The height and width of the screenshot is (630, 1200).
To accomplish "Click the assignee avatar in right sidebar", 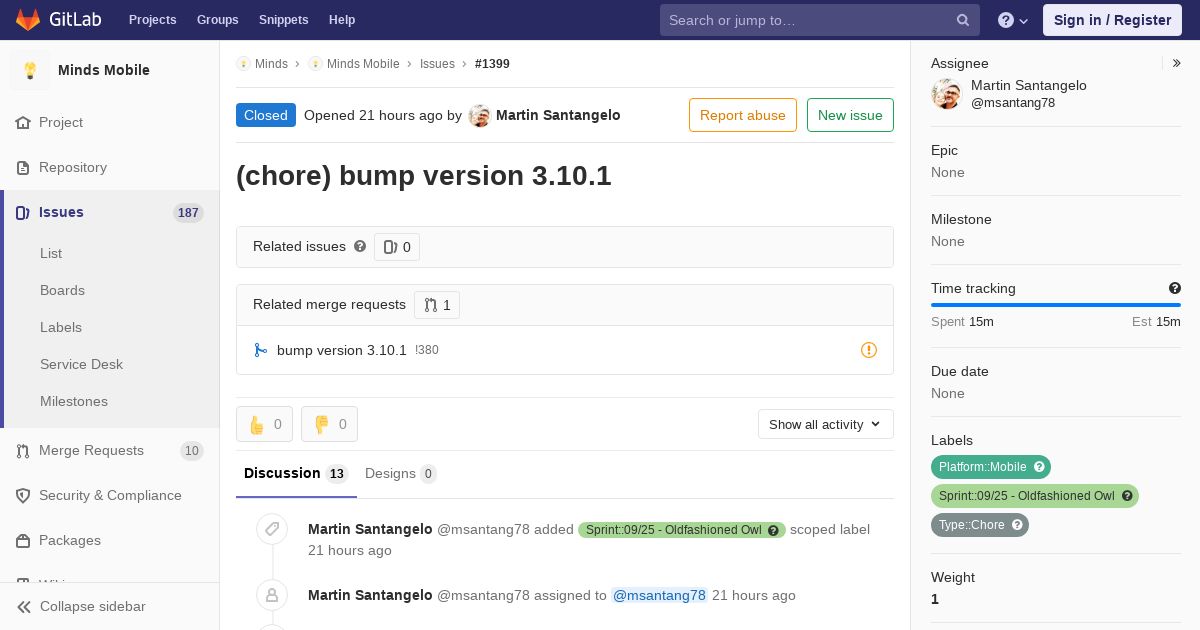I will click(x=946, y=94).
